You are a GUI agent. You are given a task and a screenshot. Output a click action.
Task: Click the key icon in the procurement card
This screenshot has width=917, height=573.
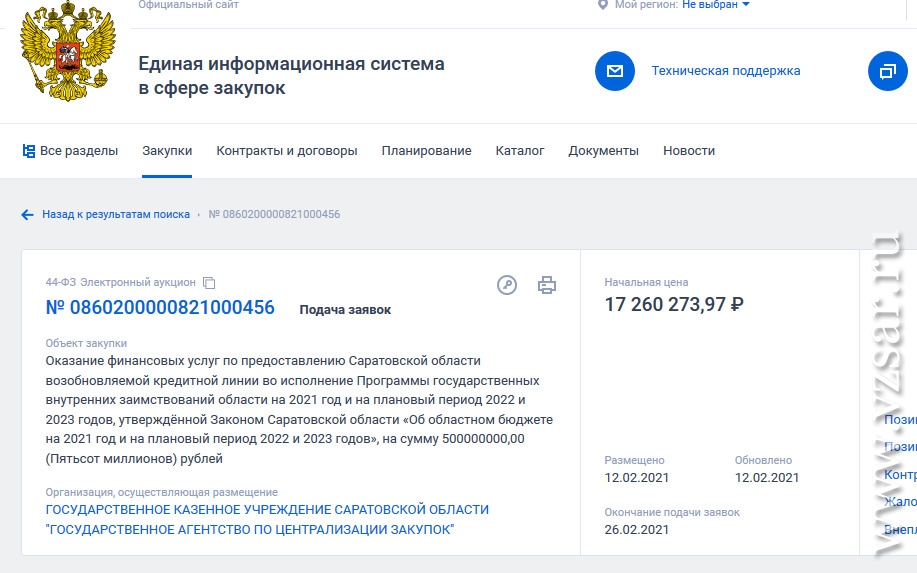507,285
